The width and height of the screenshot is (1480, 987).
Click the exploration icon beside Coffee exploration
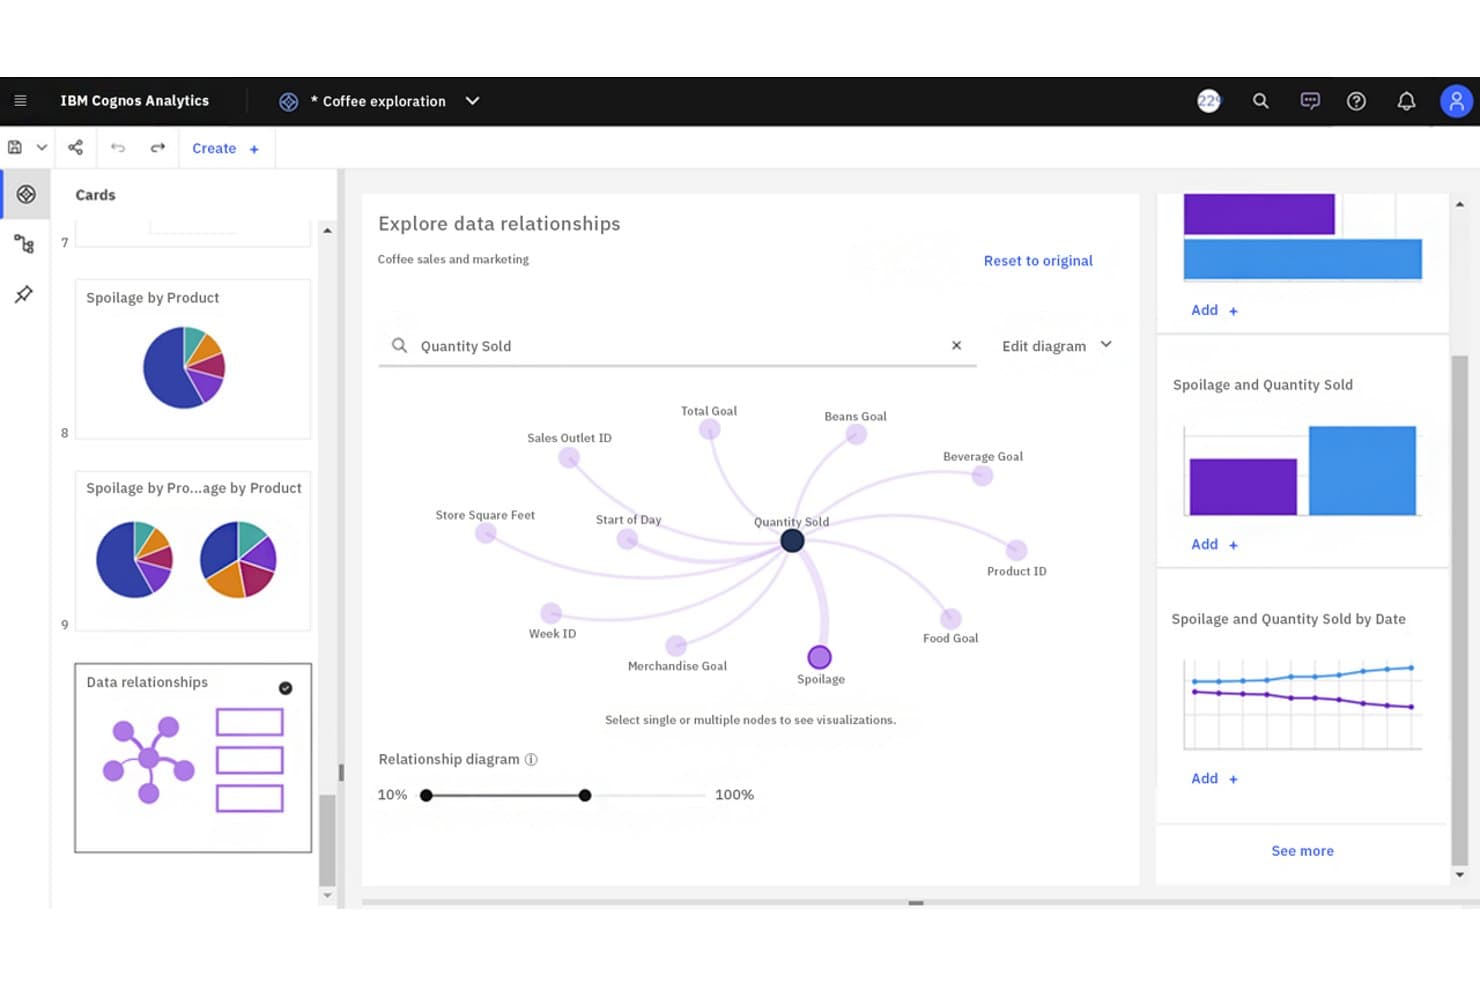pyautogui.click(x=288, y=102)
